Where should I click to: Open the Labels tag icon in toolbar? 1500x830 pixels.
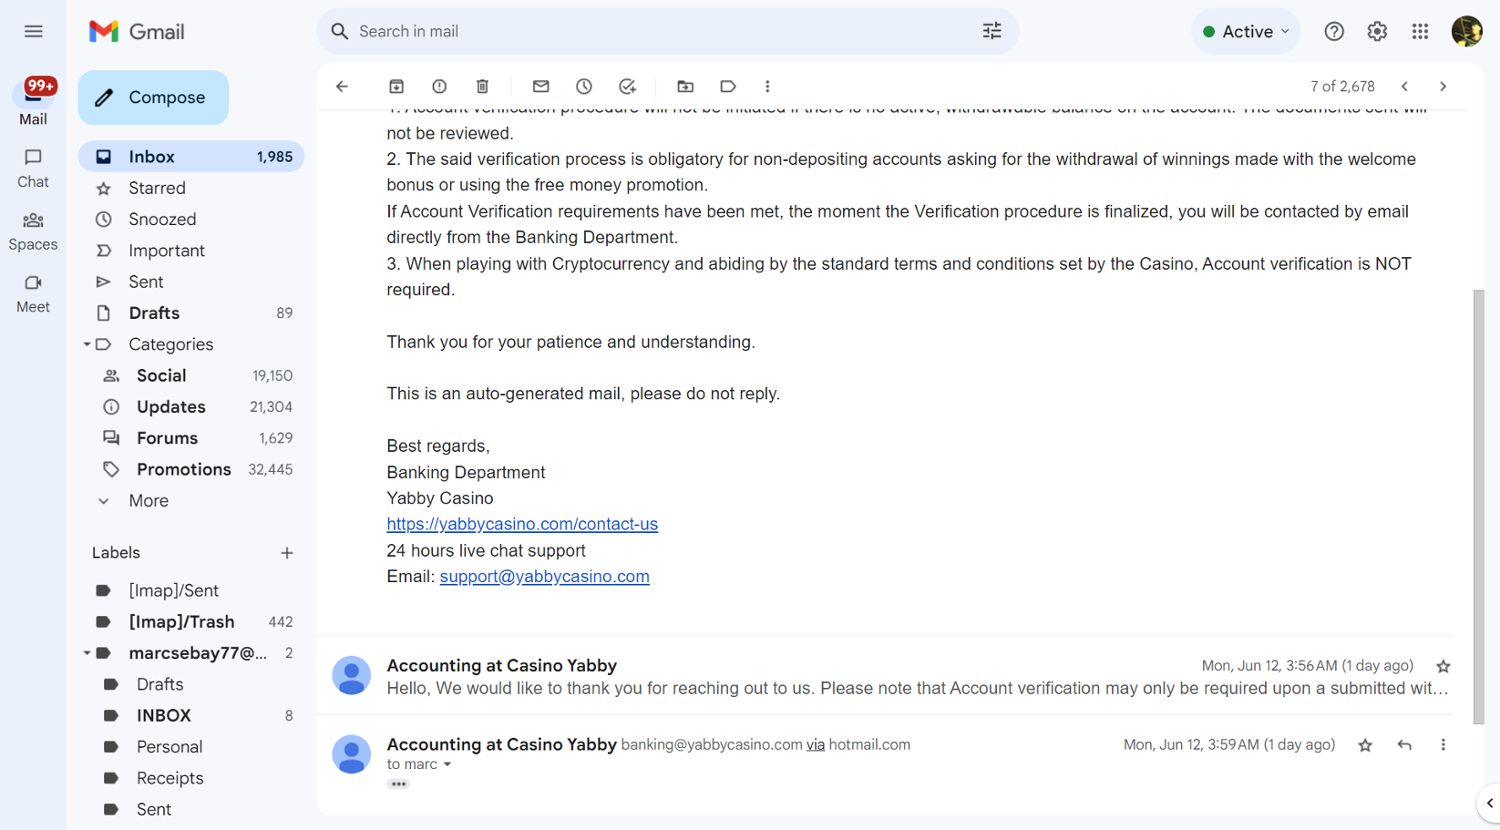pos(728,87)
